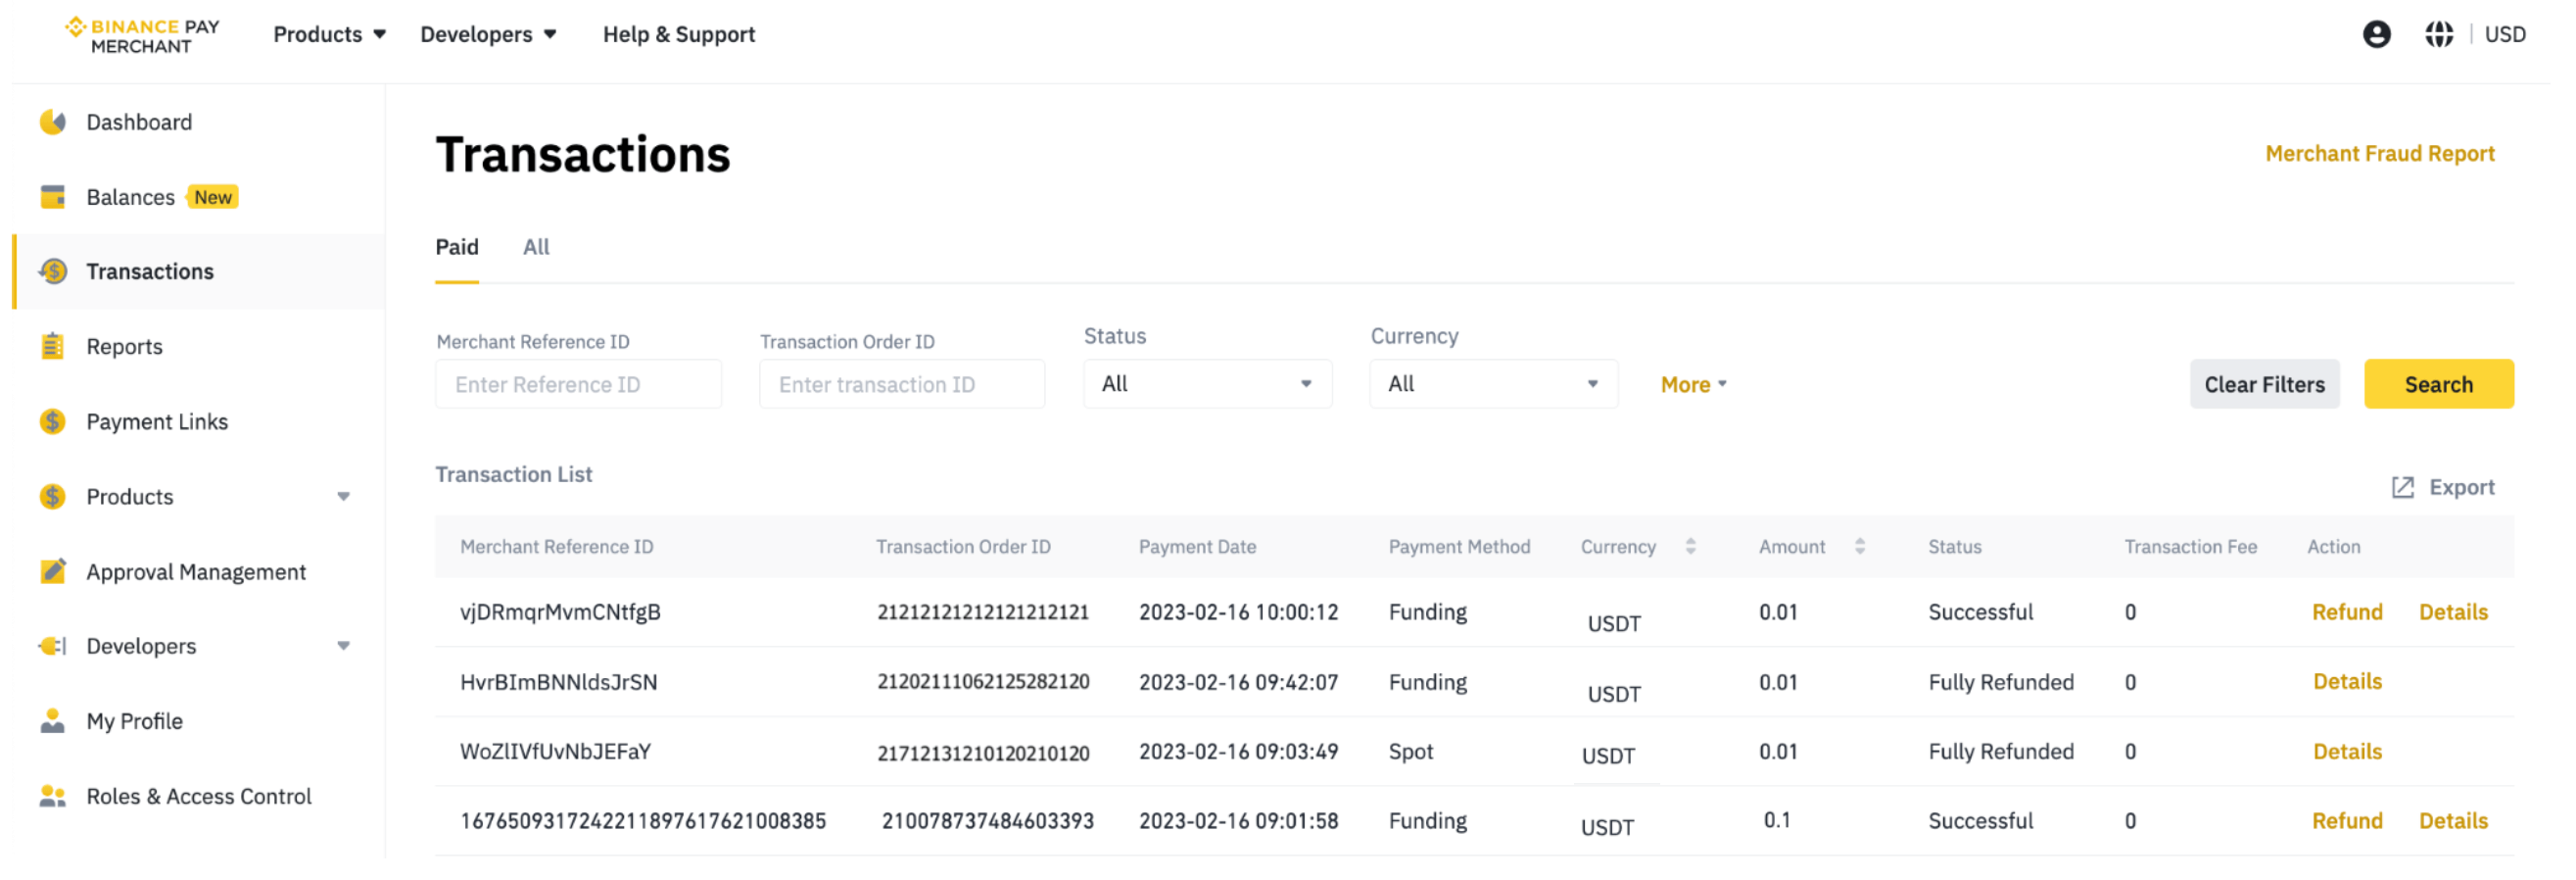The width and height of the screenshot is (2576, 880).
Task: Click the Merchant Reference ID column header
Action: point(556,547)
